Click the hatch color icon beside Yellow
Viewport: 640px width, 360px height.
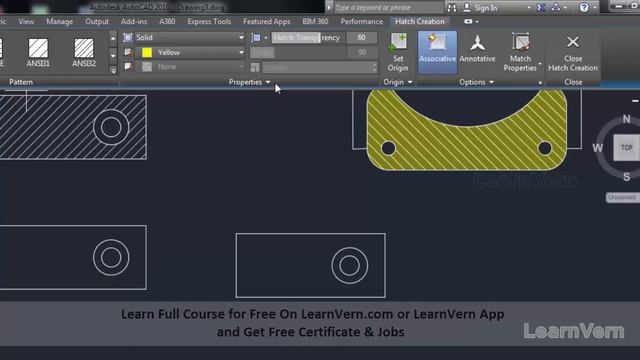click(x=128, y=52)
